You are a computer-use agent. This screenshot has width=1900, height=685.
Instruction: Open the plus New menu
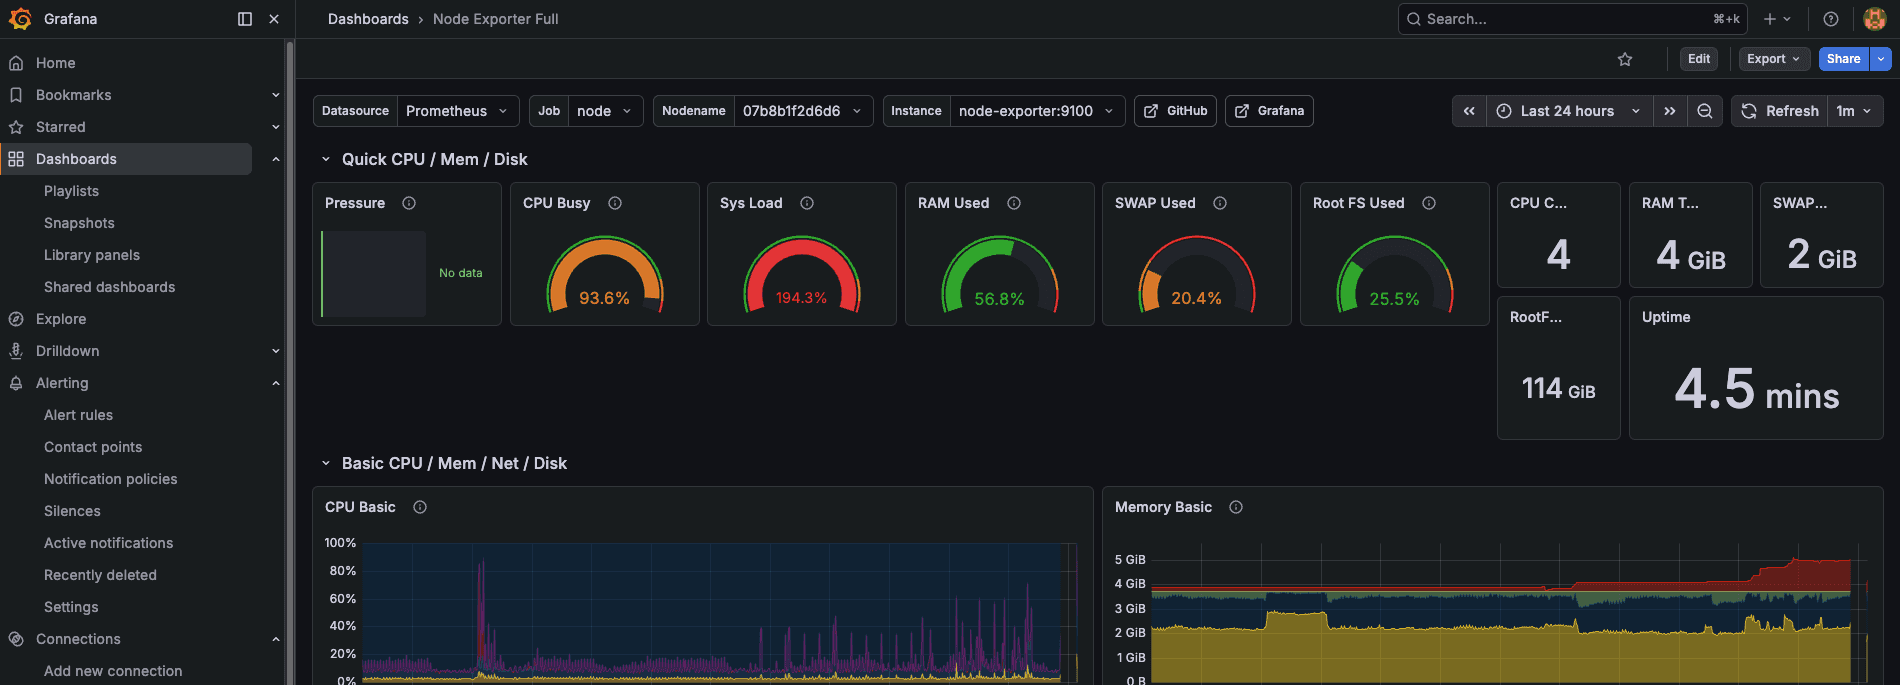(x=1777, y=19)
